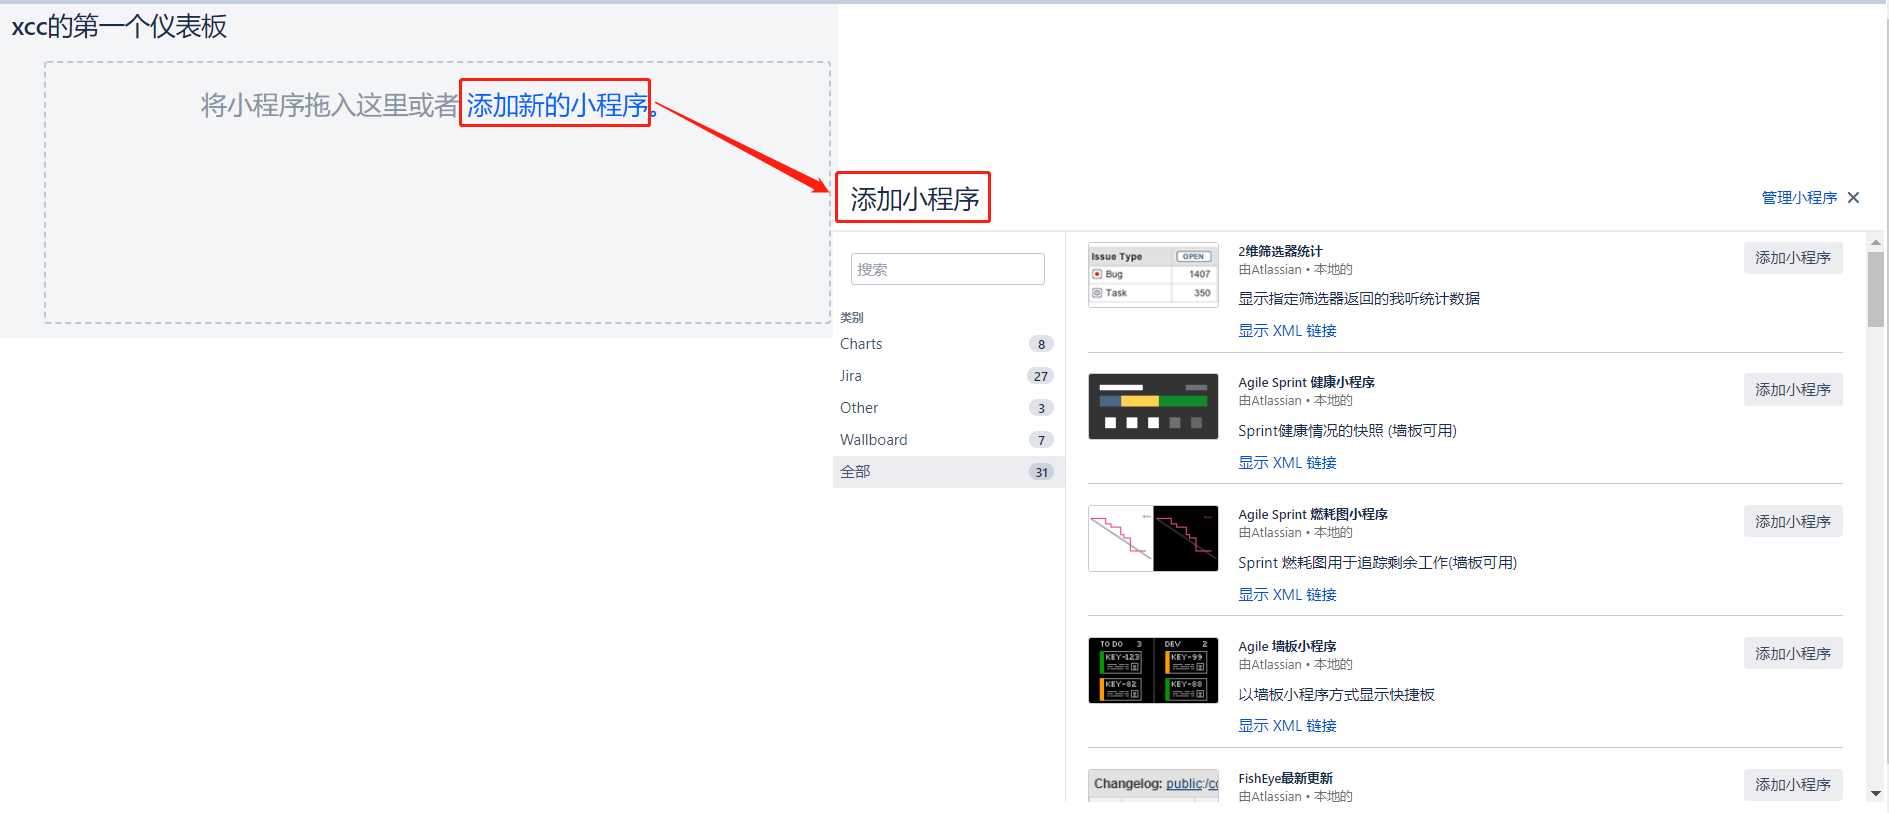
Task: Show XML link for Sprint 健康小程序
Action: tap(1287, 463)
